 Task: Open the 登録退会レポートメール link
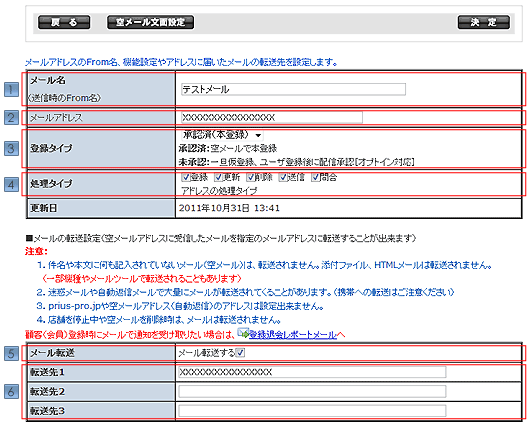coord(293,335)
